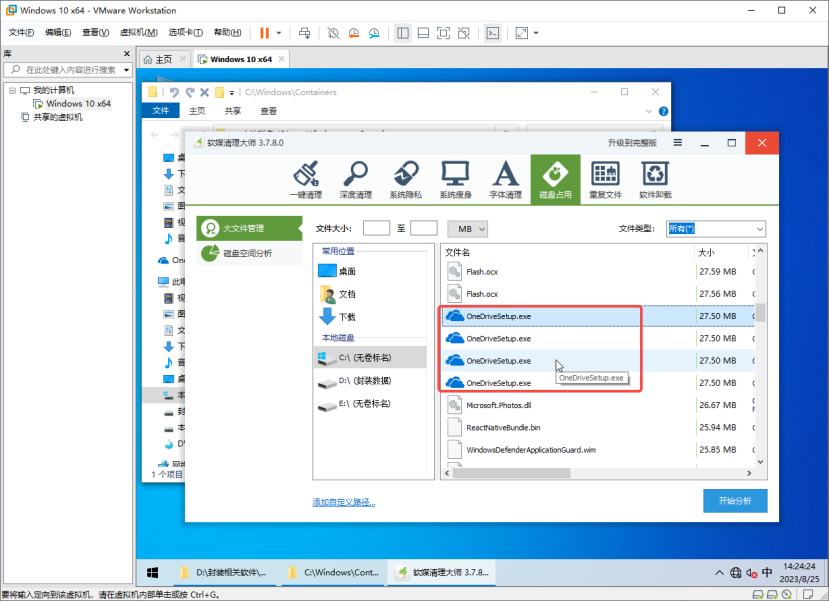Toggle the console view icon in VMware
This screenshot has width=829, height=602.
click(x=493, y=33)
